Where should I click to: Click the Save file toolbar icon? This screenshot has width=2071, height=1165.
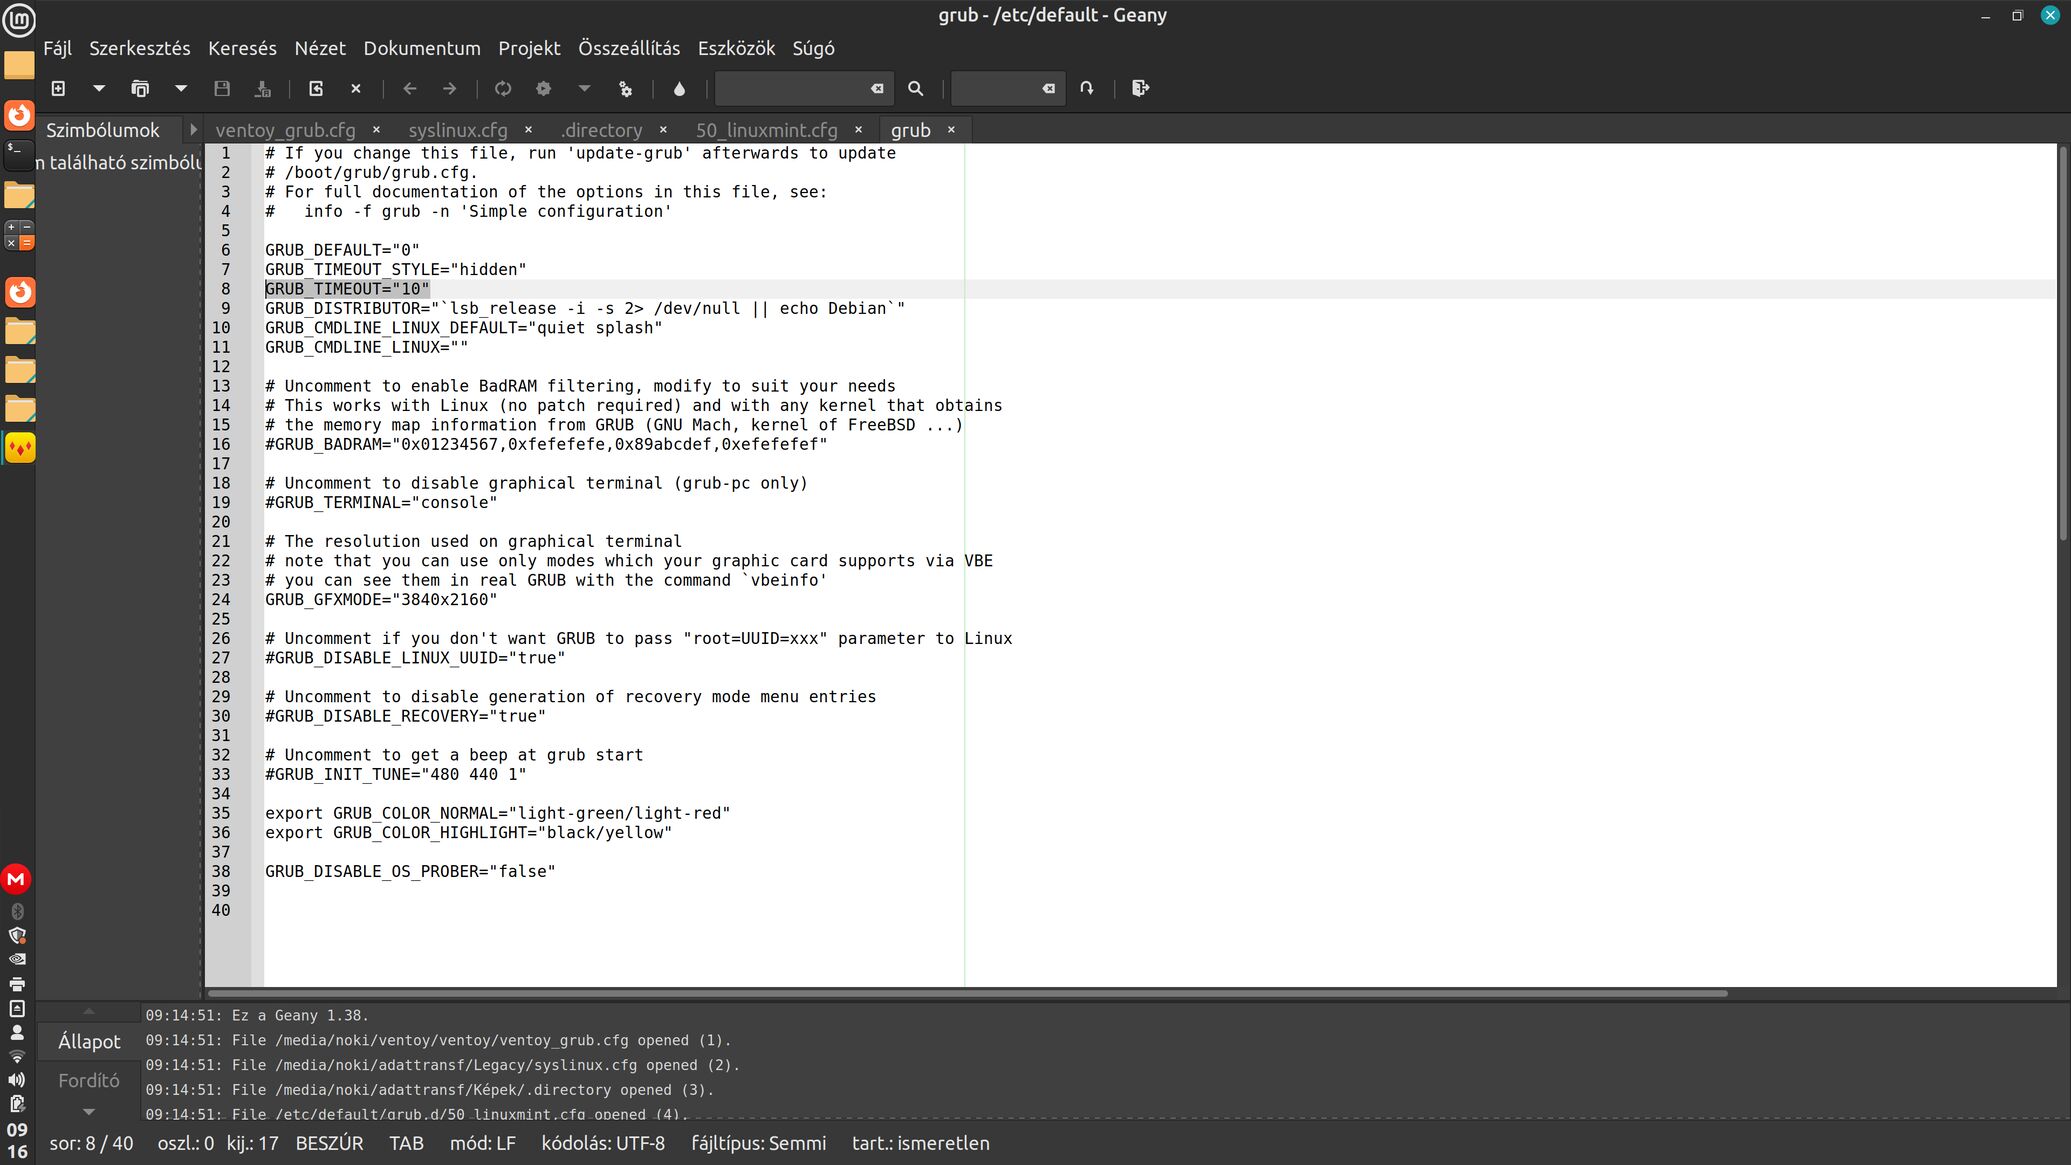tap(222, 89)
